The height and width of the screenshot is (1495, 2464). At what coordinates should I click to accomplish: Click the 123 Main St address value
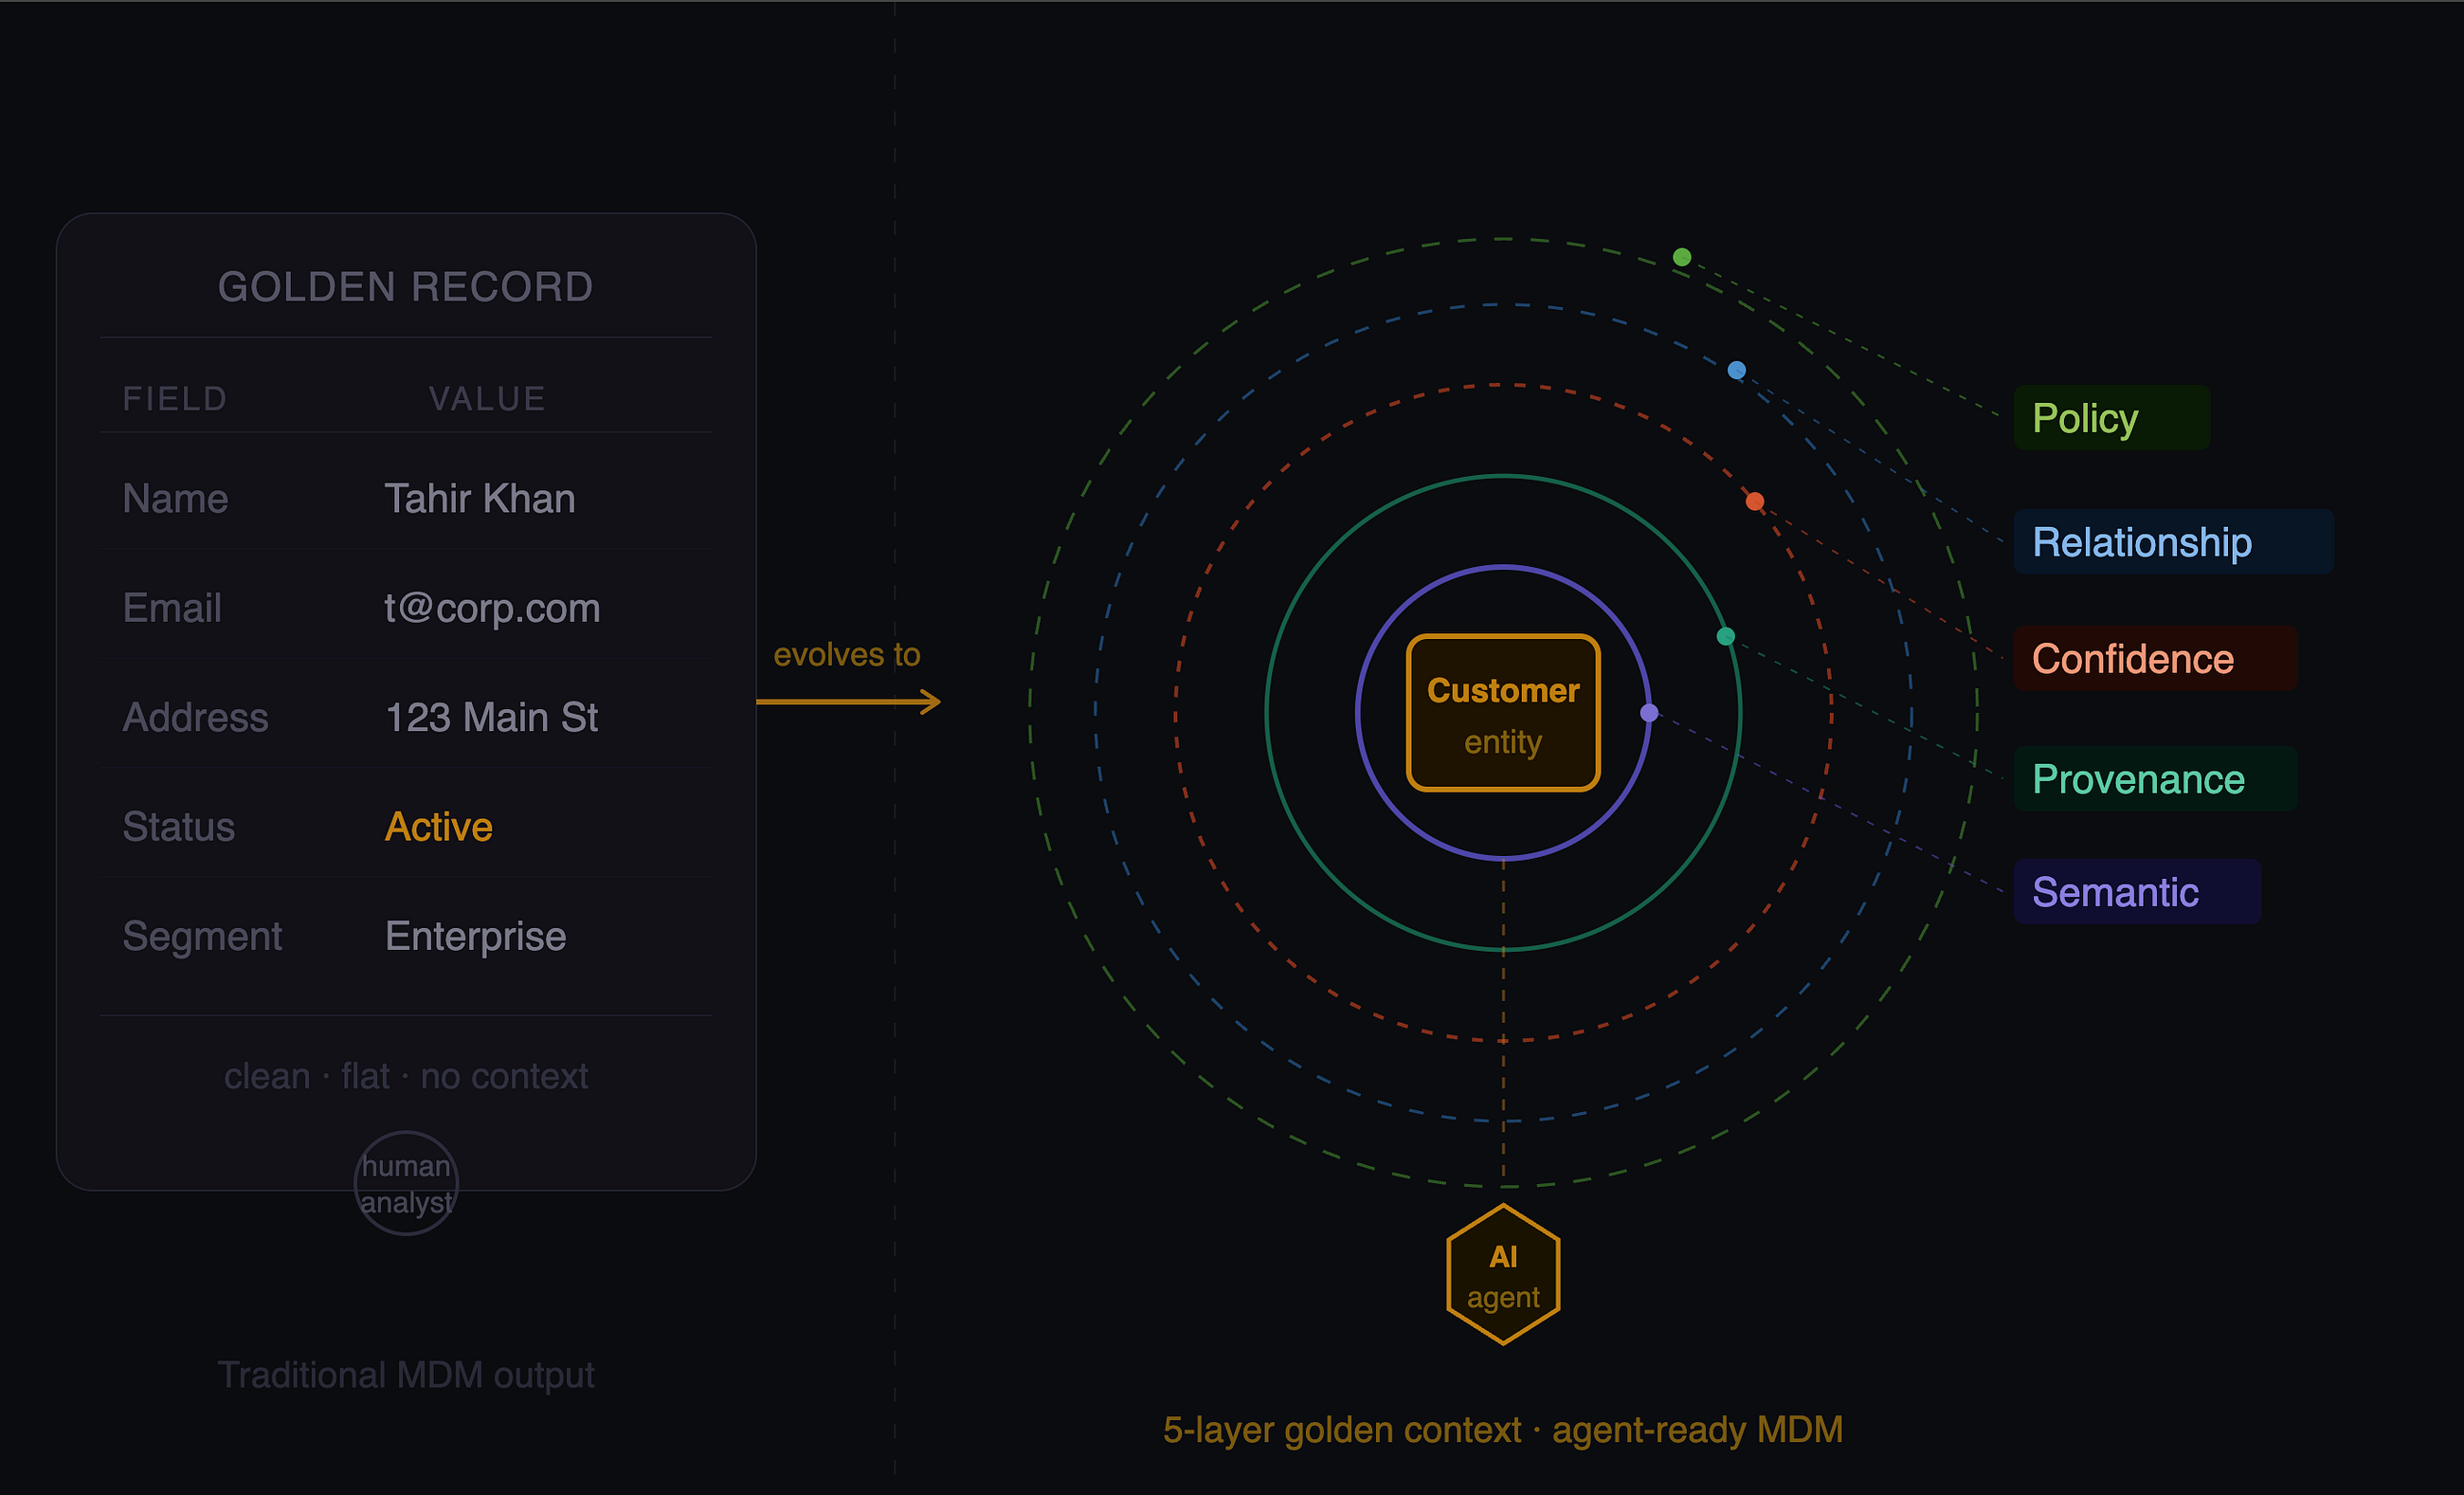point(492,717)
